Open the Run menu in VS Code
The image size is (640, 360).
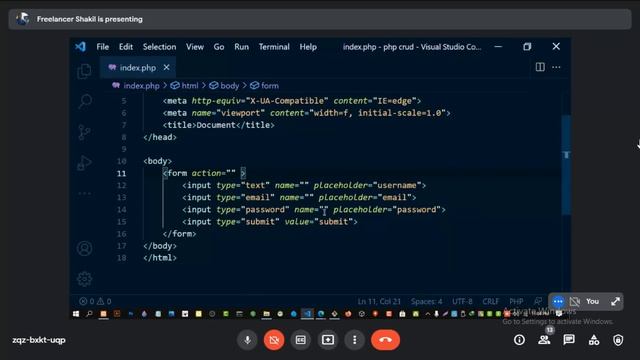241,47
